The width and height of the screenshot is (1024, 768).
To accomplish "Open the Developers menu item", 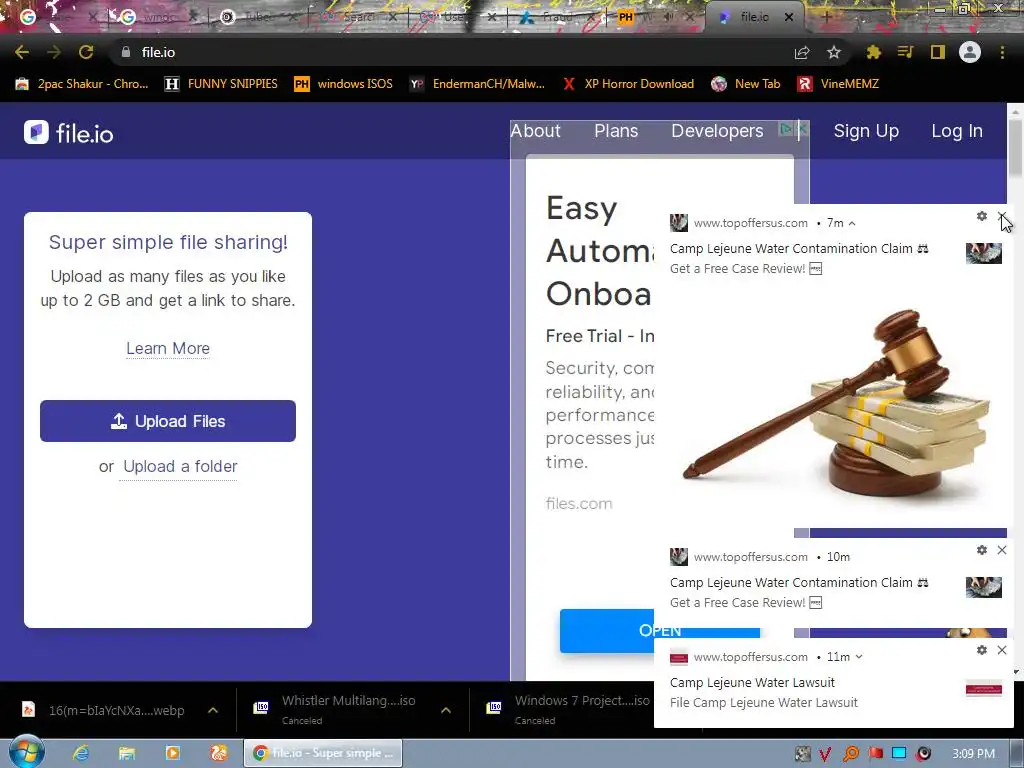I will pyautogui.click(x=717, y=131).
